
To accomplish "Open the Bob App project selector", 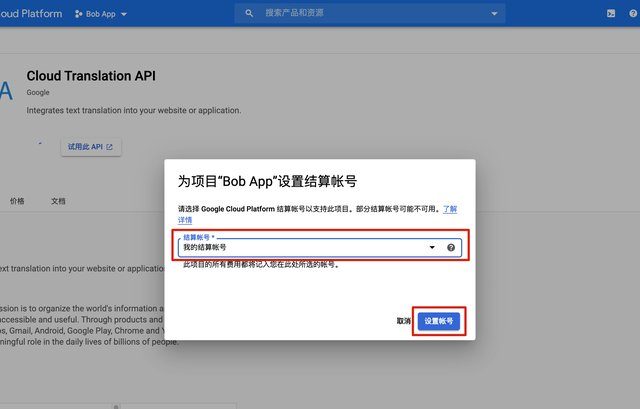I will (x=101, y=14).
